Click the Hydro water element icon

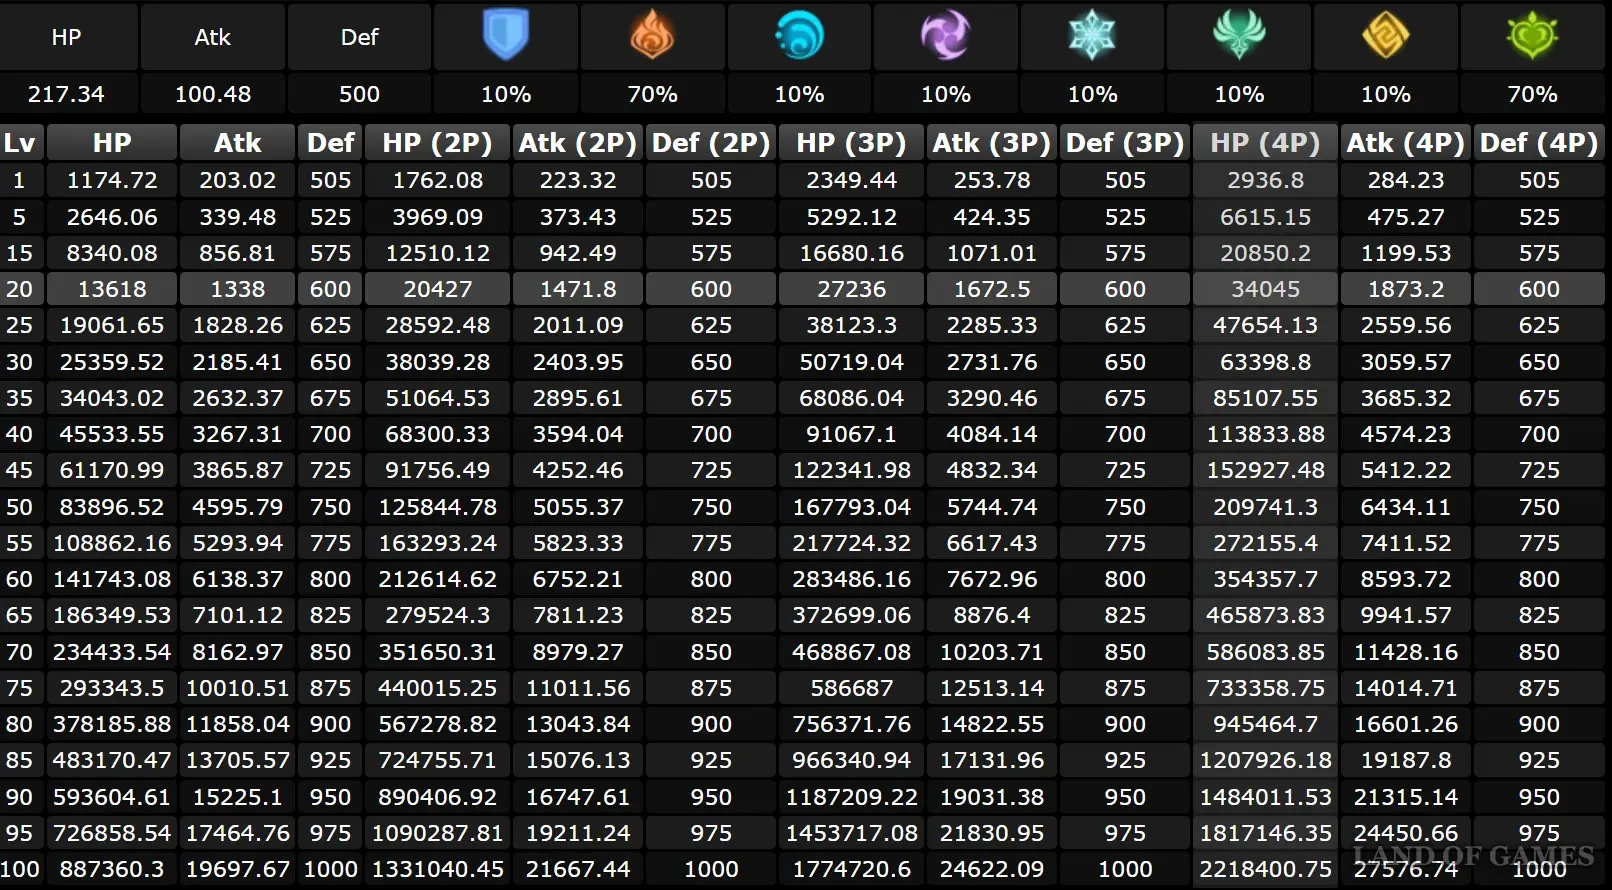click(799, 36)
